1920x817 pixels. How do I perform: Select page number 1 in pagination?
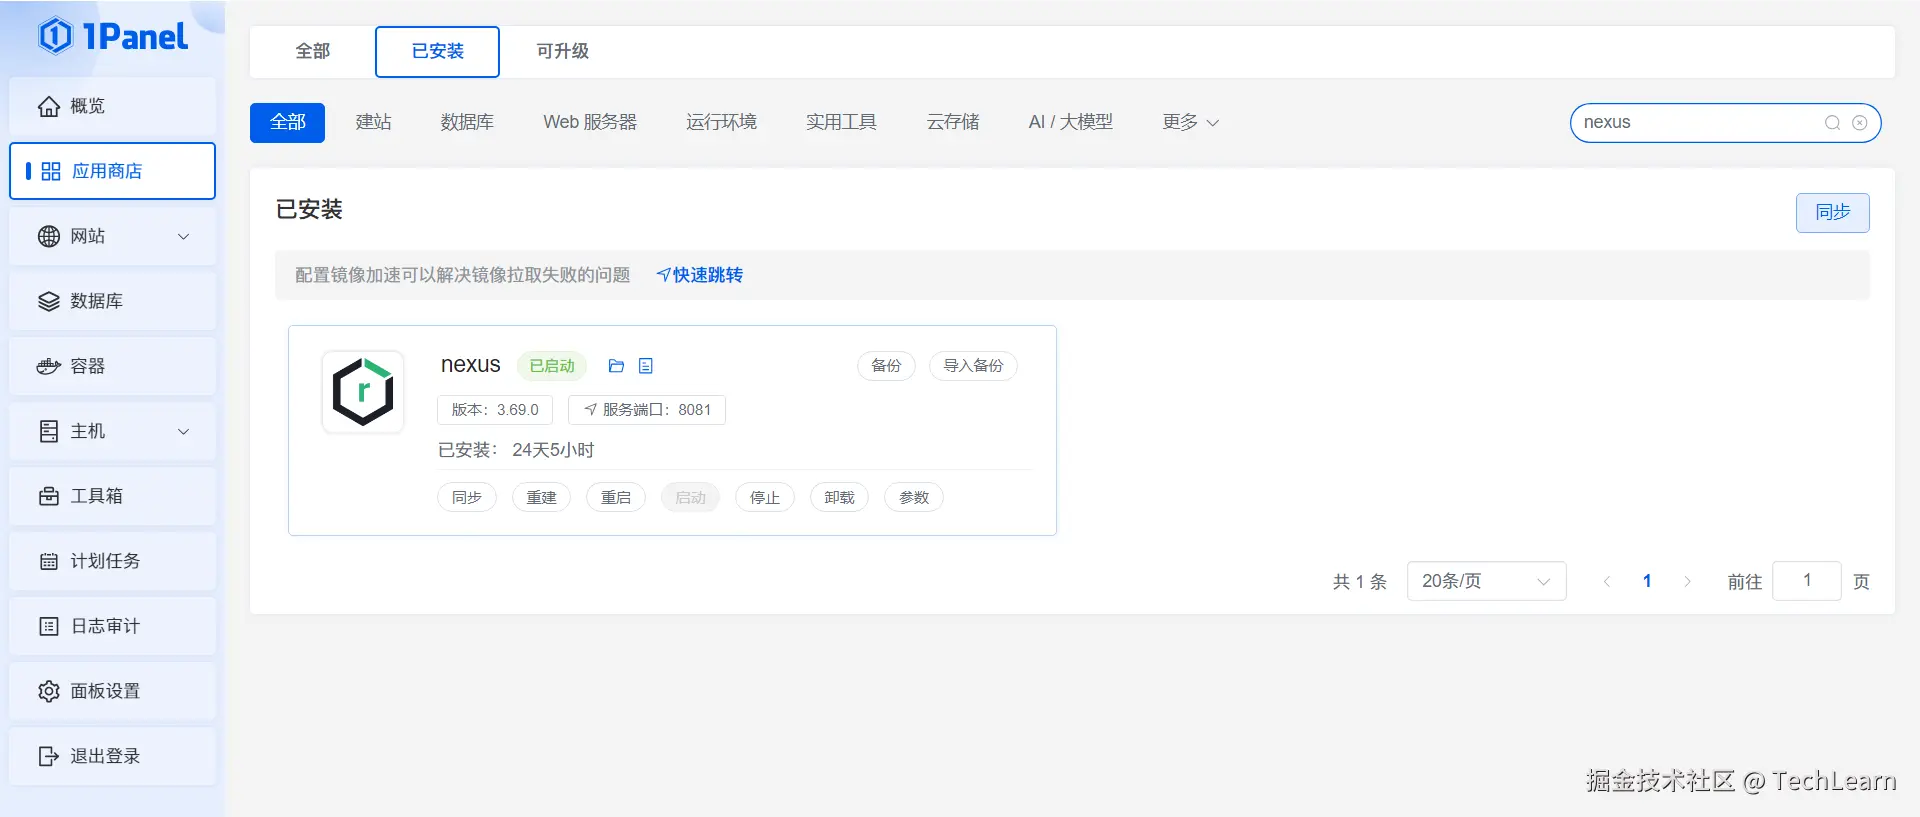(1647, 581)
